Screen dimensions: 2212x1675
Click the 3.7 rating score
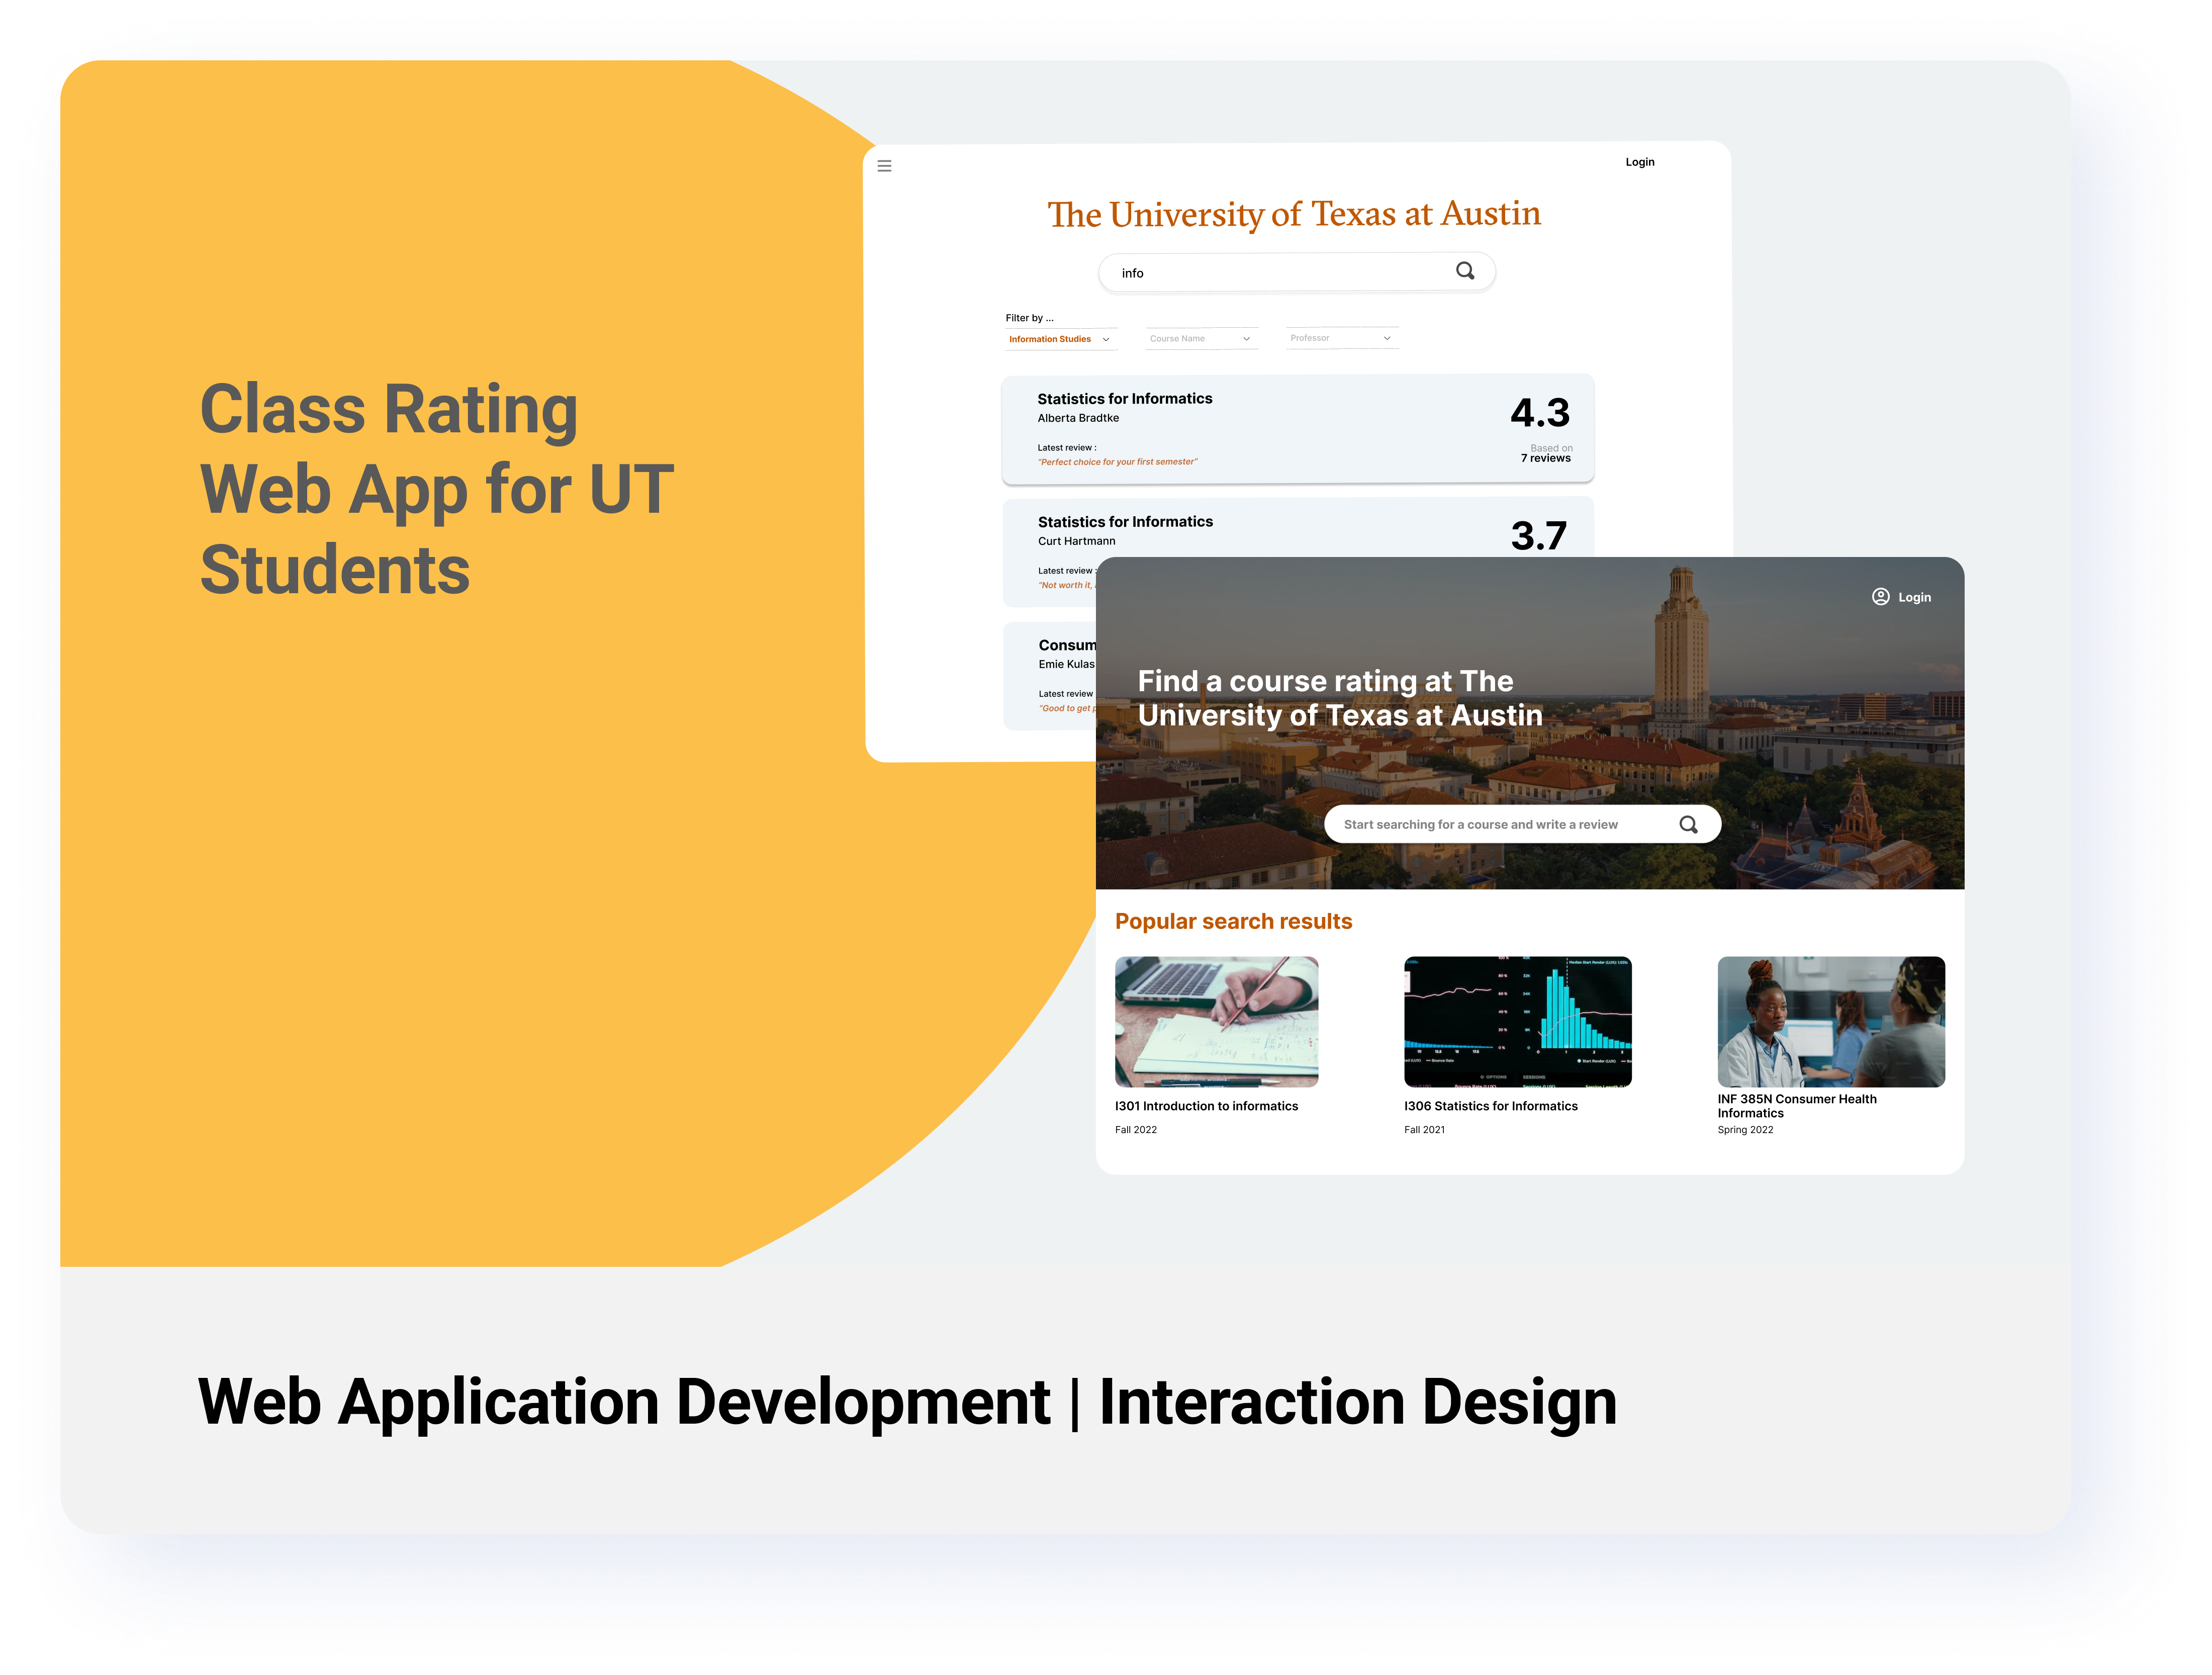1538,536
